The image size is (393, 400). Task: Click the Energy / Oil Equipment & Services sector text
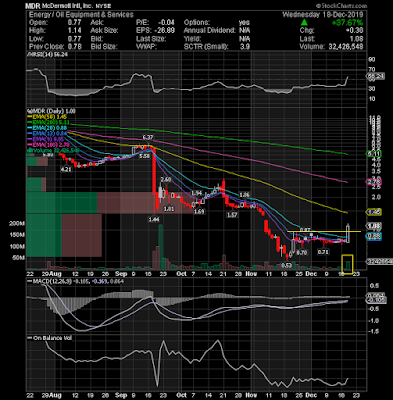click(x=81, y=15)
